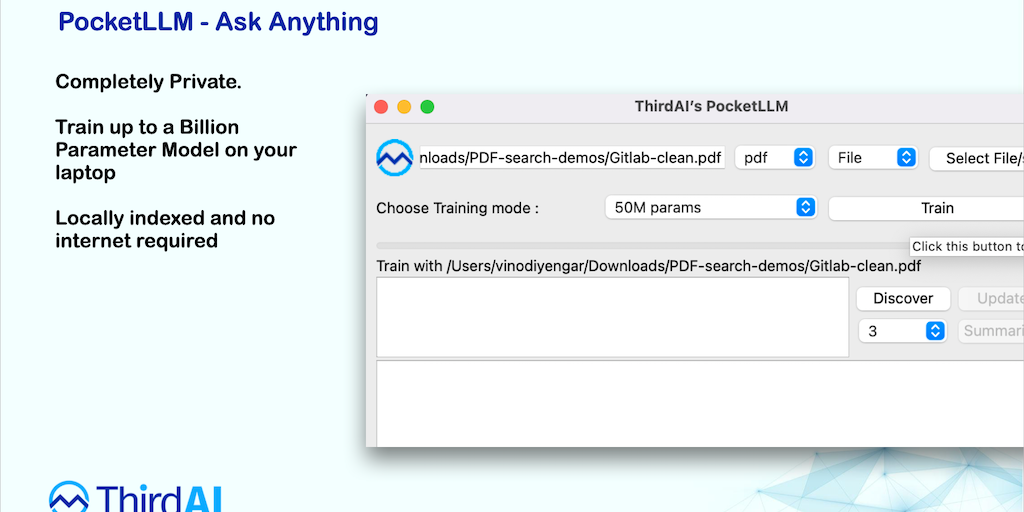This screenshot has height=512, width=1024.
Task: Click the greyed-out Summarize button
Action: click(991, 331)
